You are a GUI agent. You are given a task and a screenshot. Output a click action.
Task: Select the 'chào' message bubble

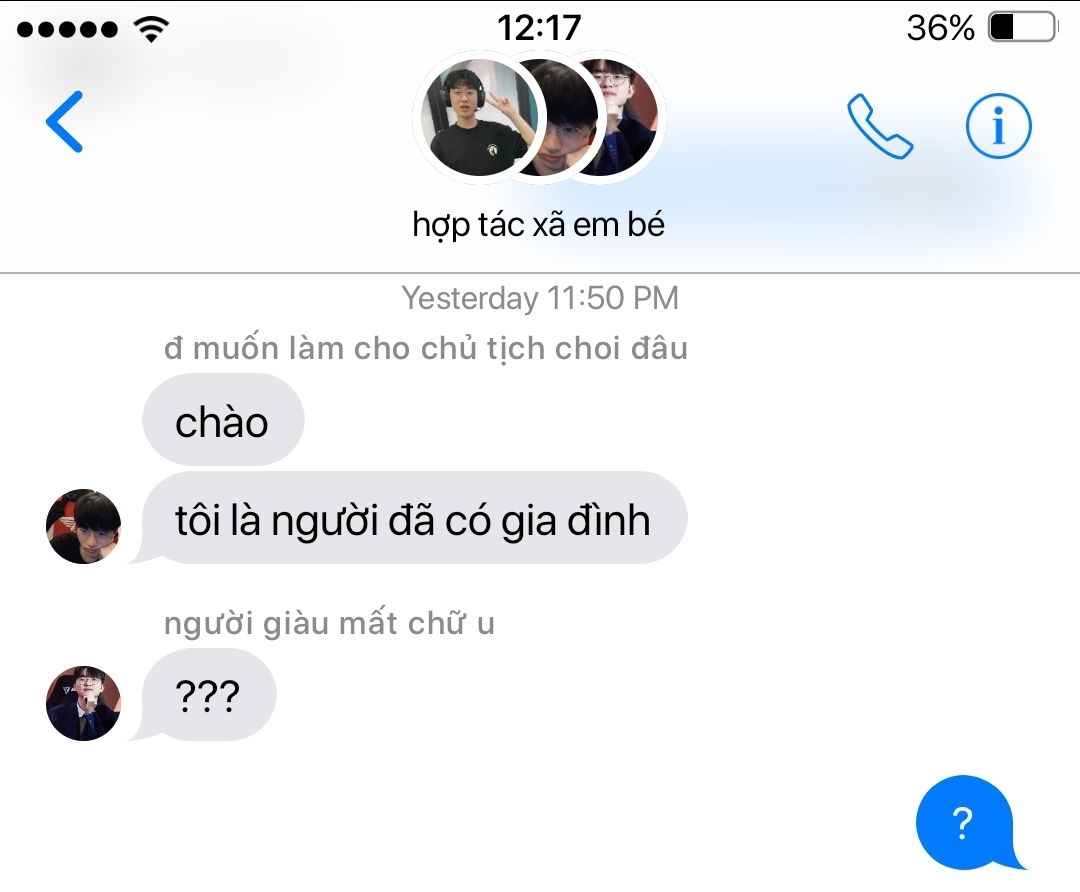tap(223, 419)
